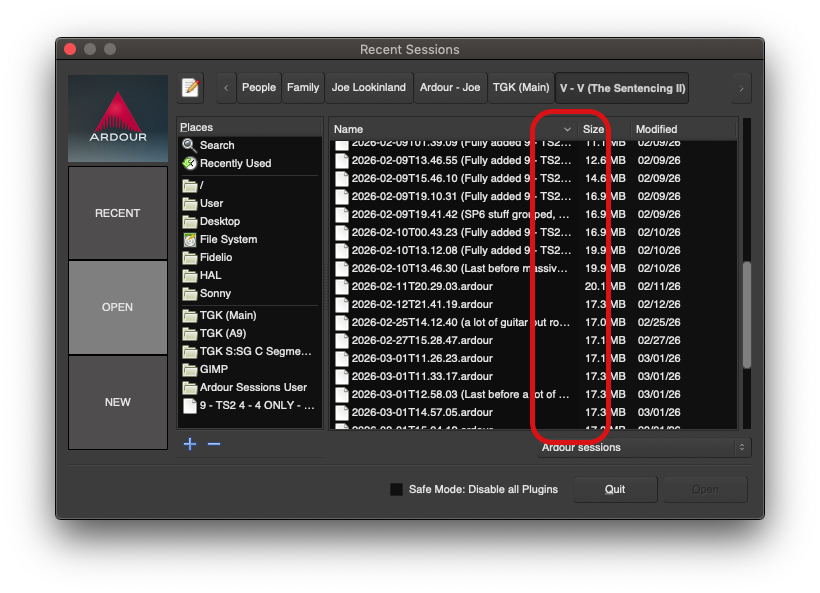Open Recently Used in Places
The width and height of the screenshot is (820, 593).
(235, 163)
